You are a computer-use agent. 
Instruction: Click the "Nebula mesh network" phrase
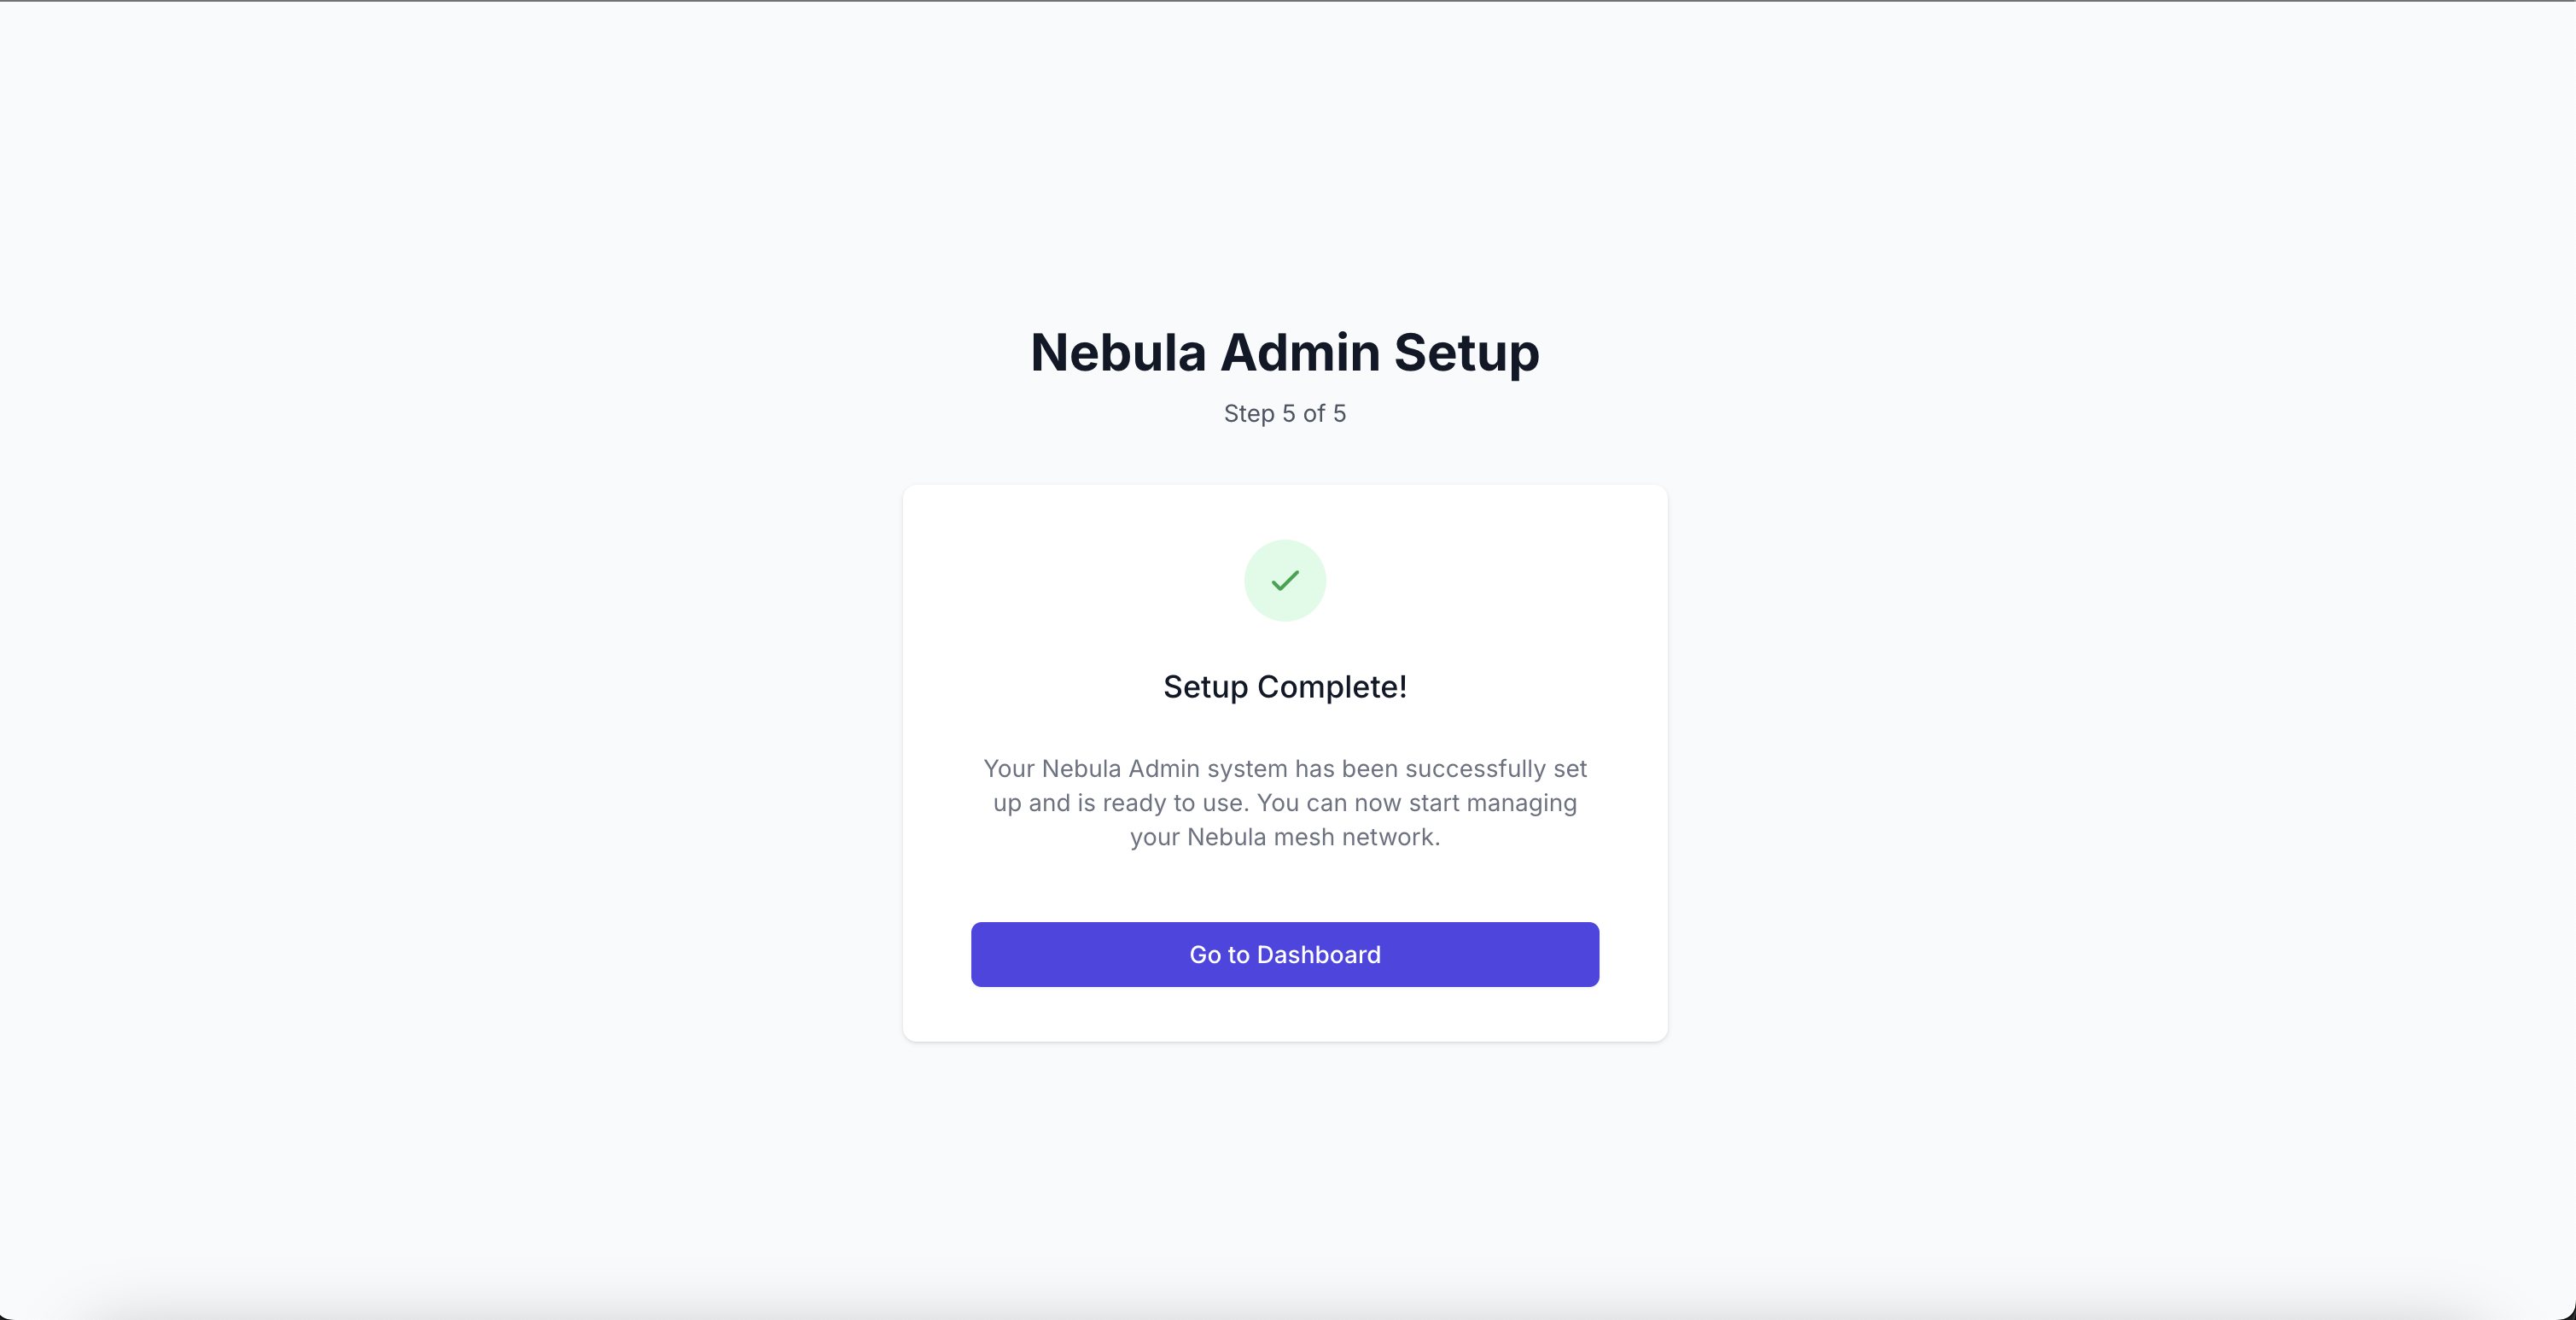pos(1311,837)
